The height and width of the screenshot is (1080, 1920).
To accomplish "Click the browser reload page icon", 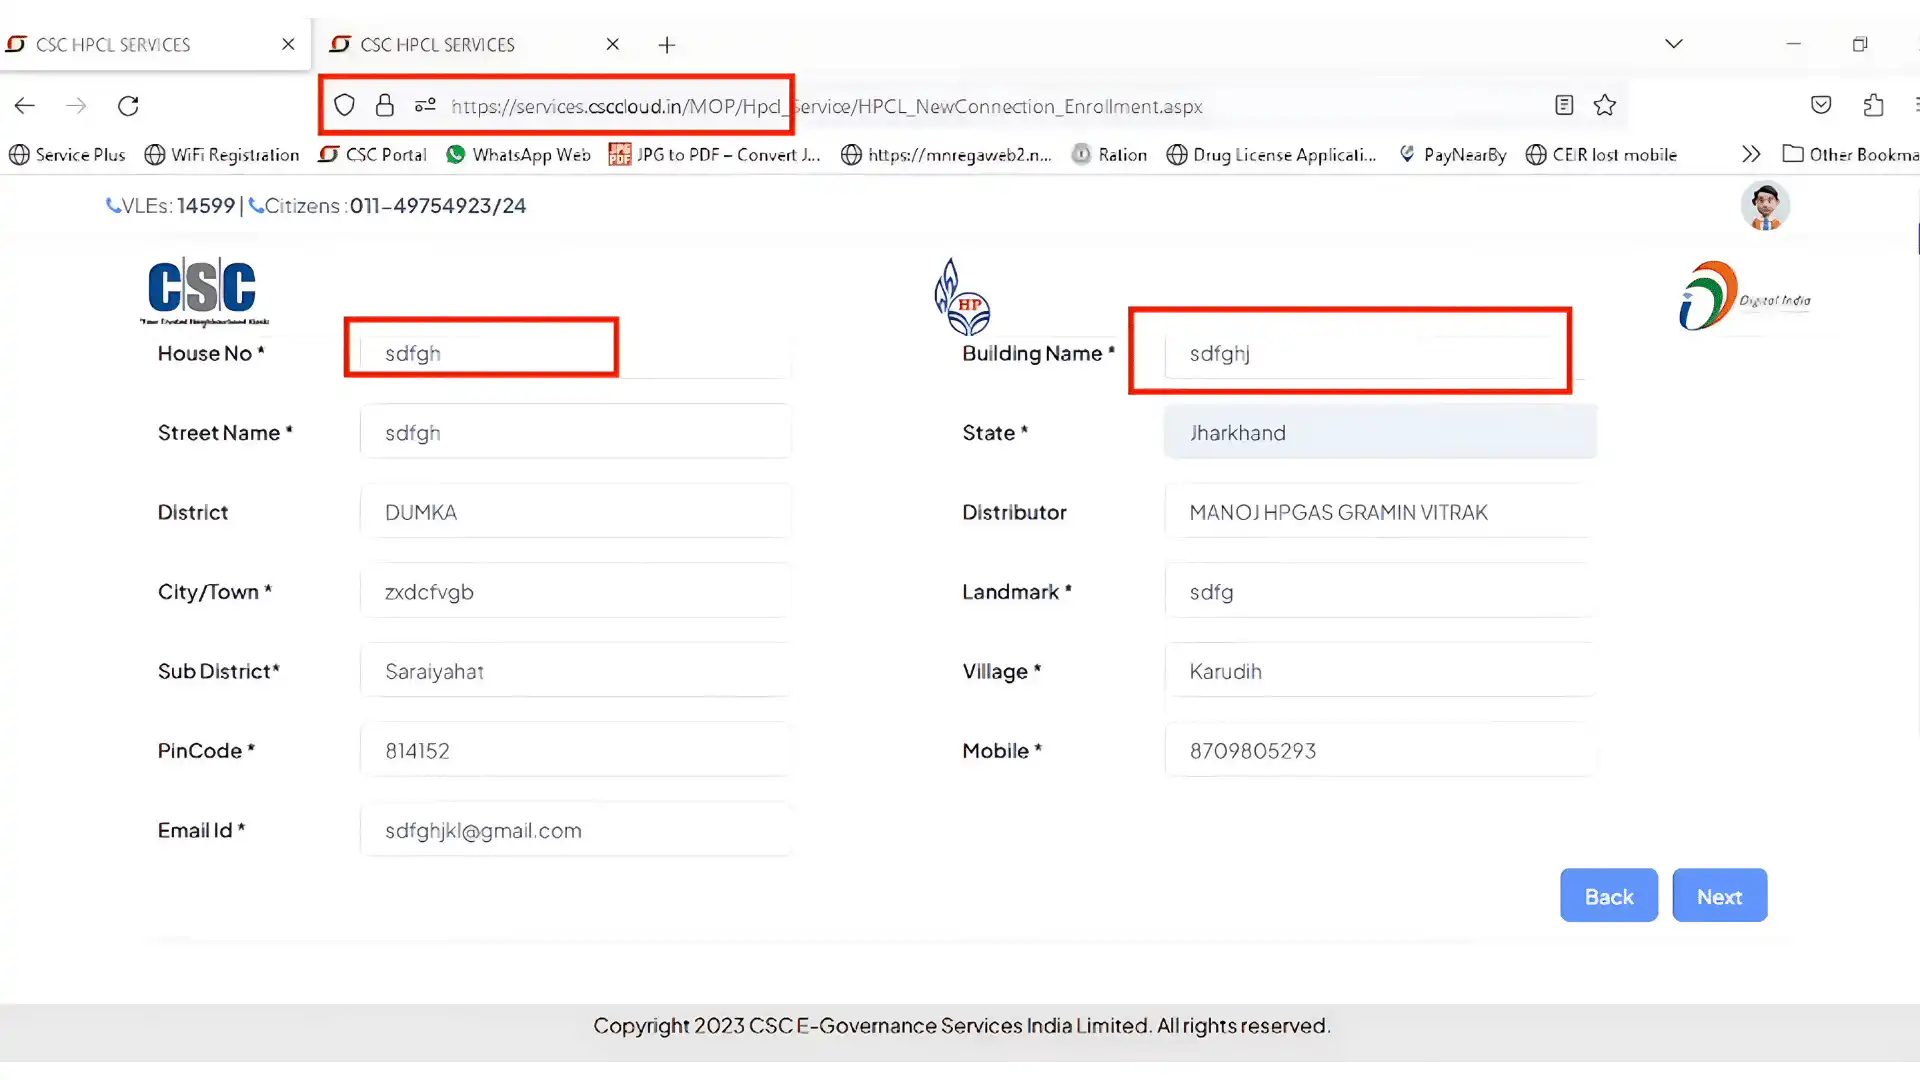I will click(128, 106).
